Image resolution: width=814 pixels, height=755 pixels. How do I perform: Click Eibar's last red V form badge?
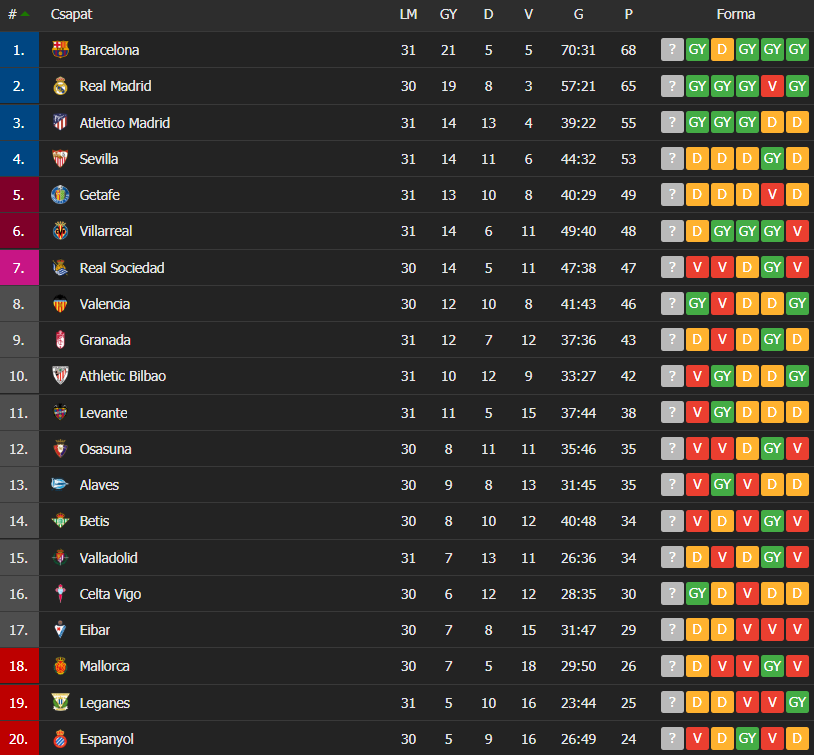tap(797, 630)
